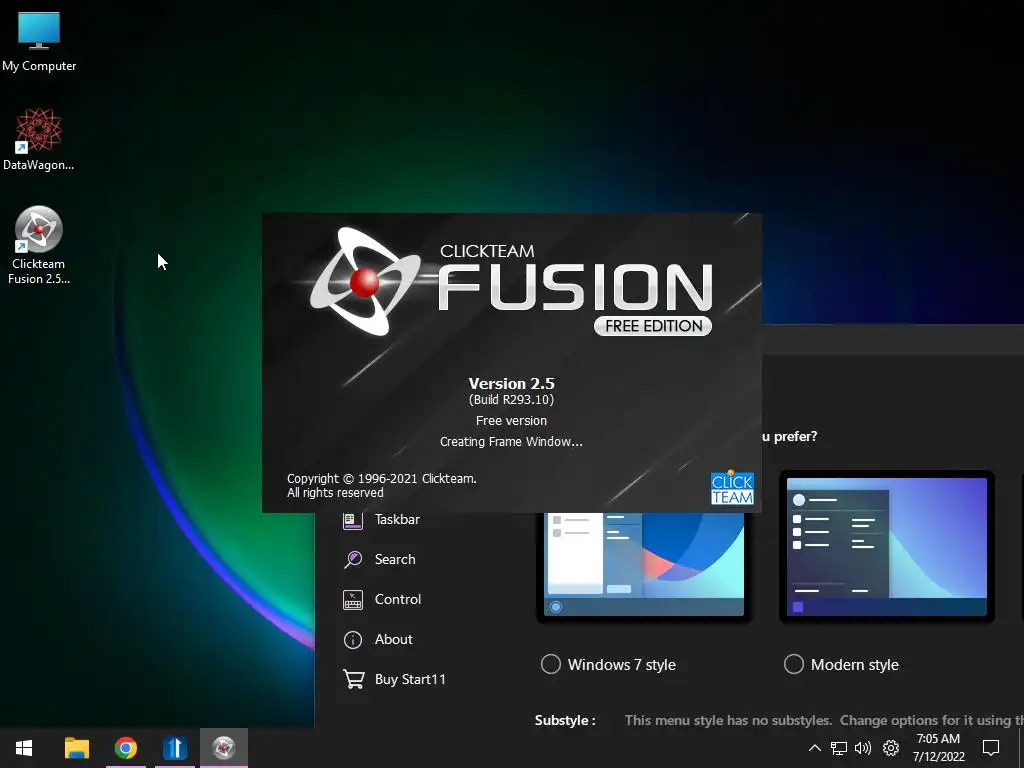Click the shopping cart icon

click(353, 679)
